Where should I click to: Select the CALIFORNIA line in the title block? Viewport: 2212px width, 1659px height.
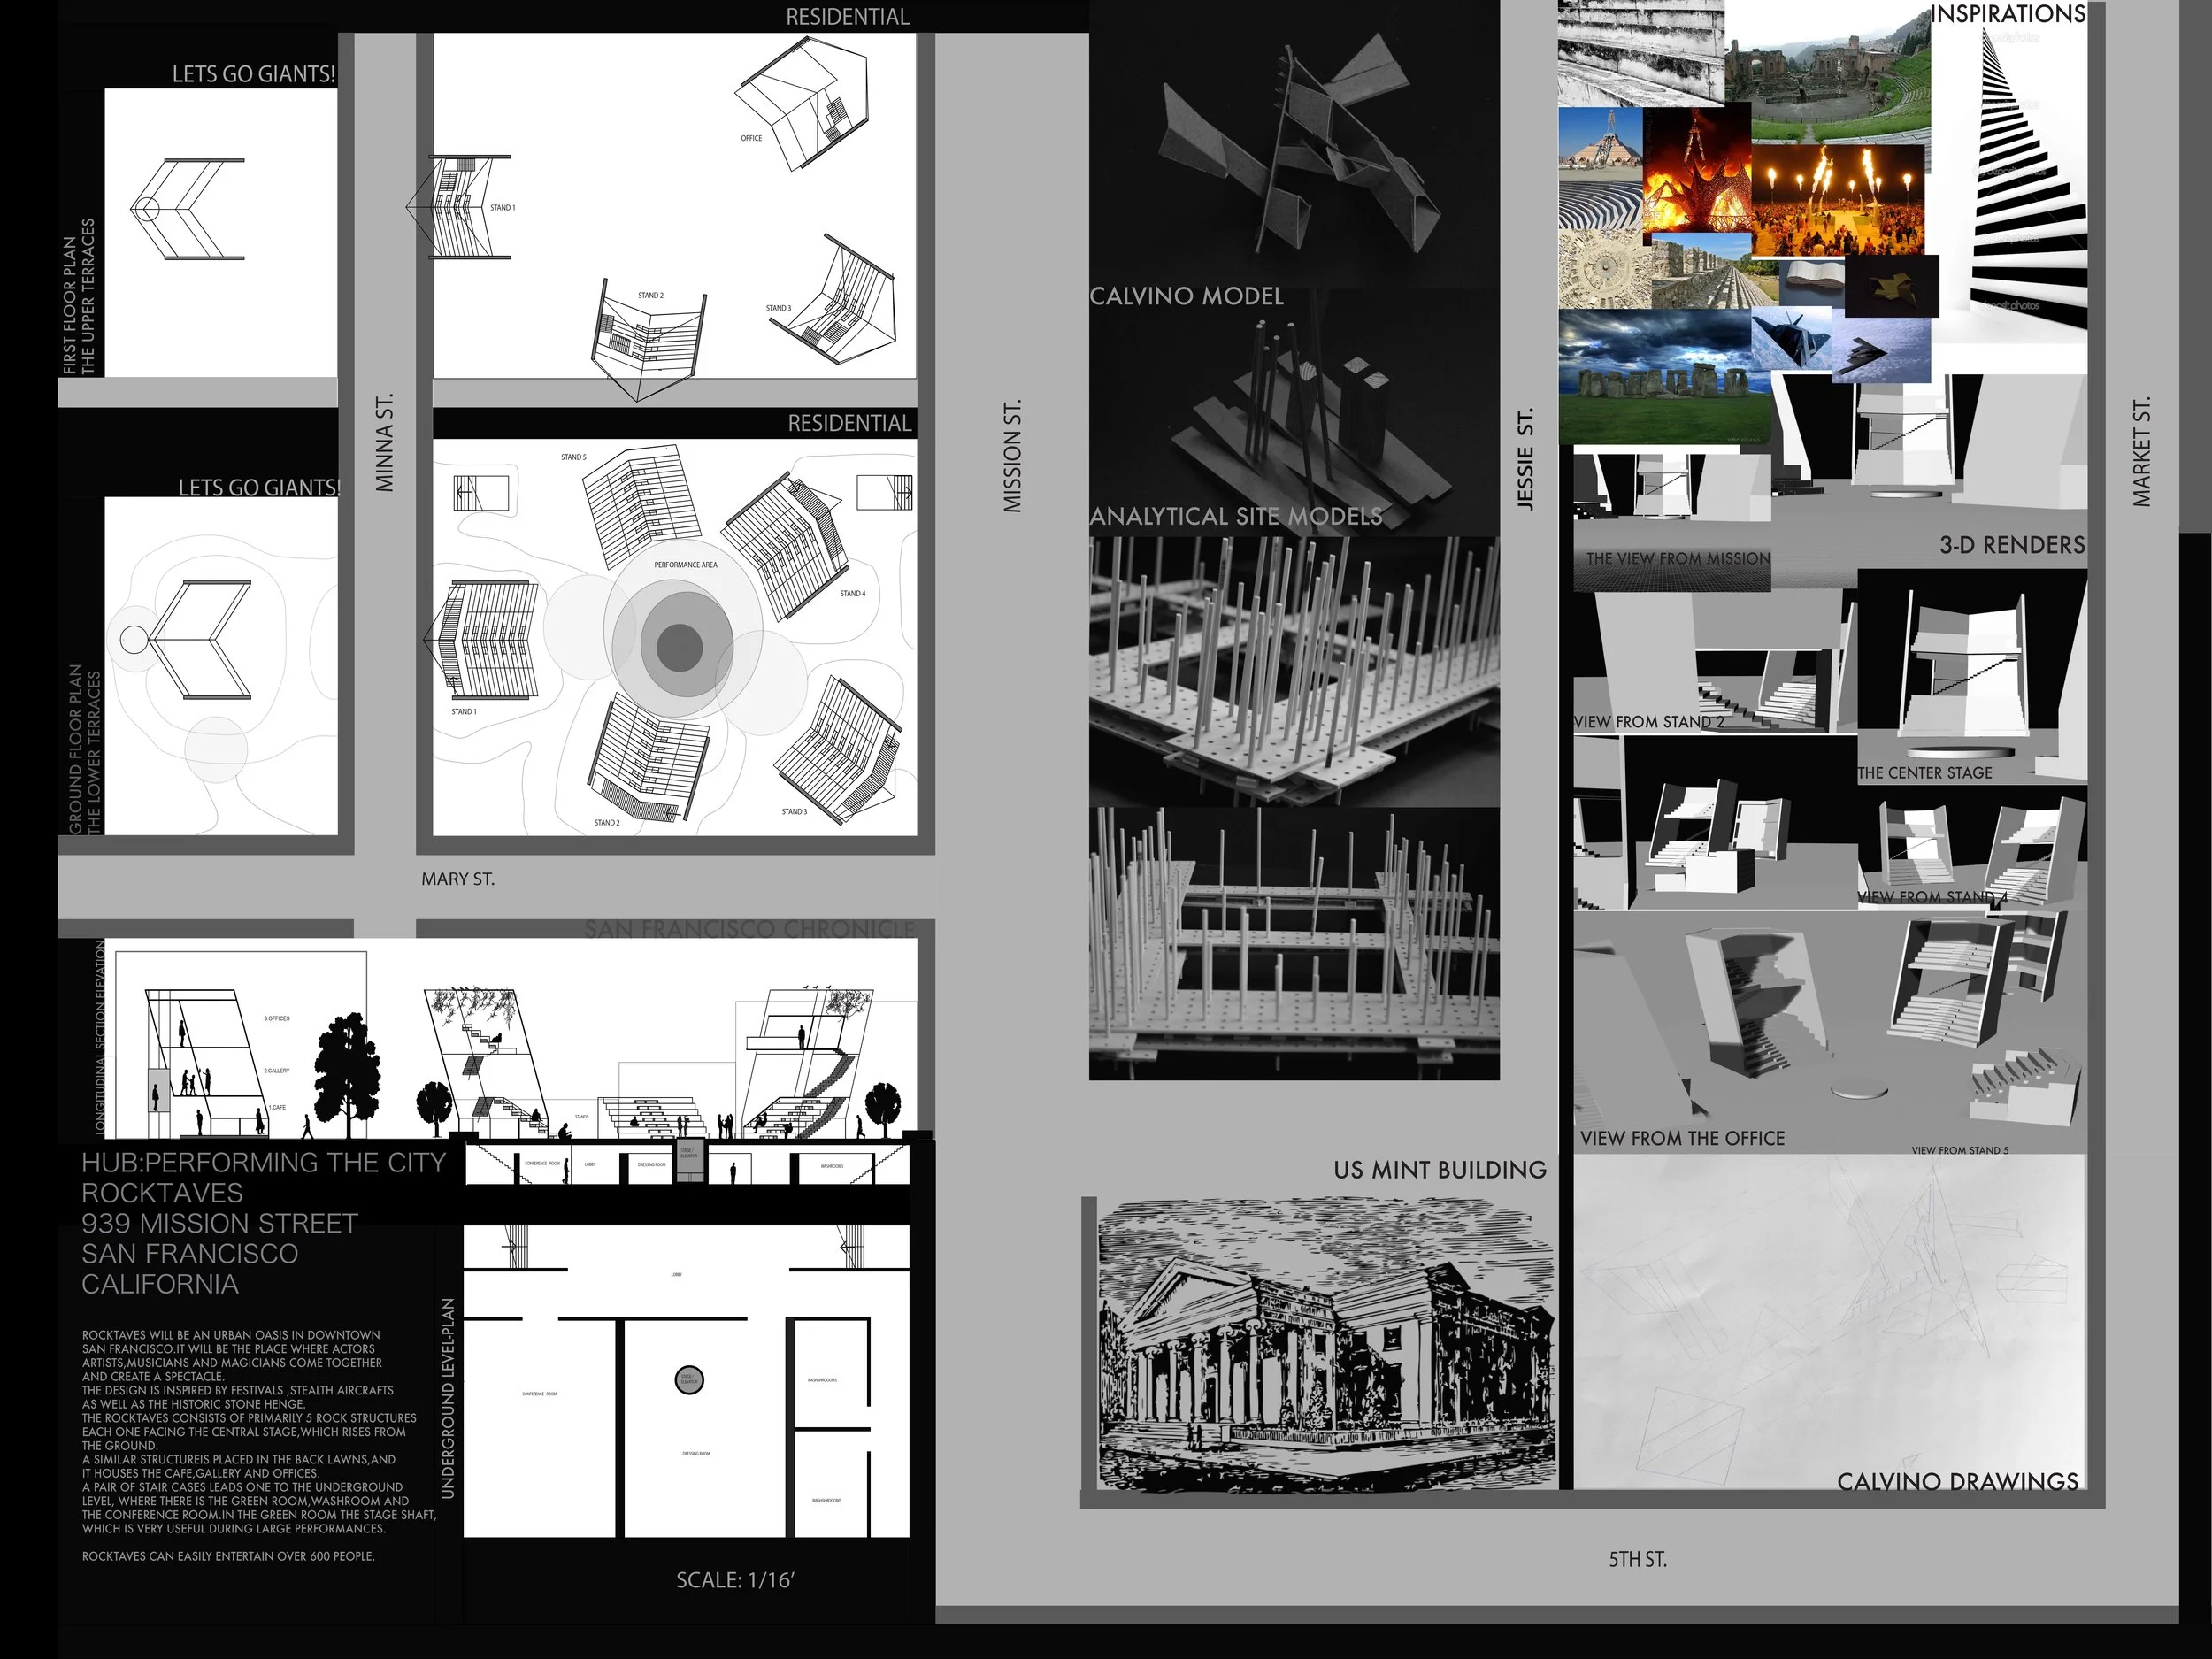(160, 1284)
